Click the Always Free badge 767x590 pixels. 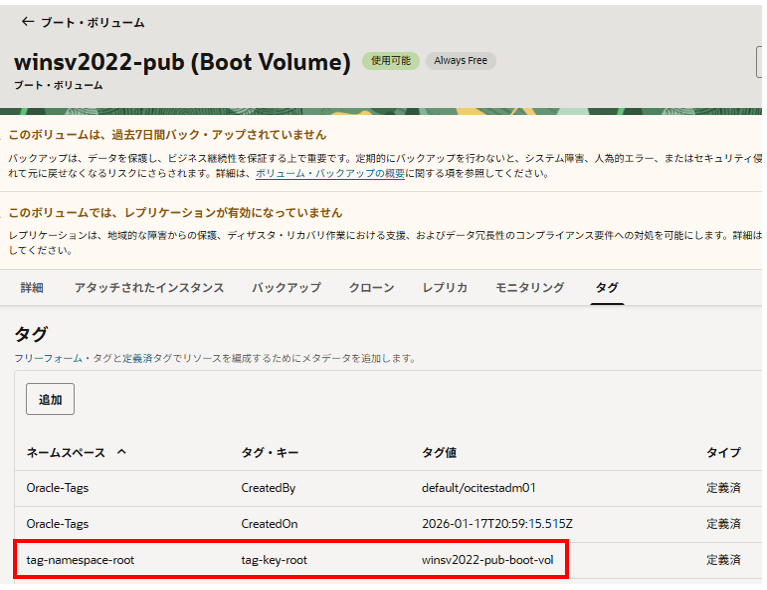click(x=460, y=61)
